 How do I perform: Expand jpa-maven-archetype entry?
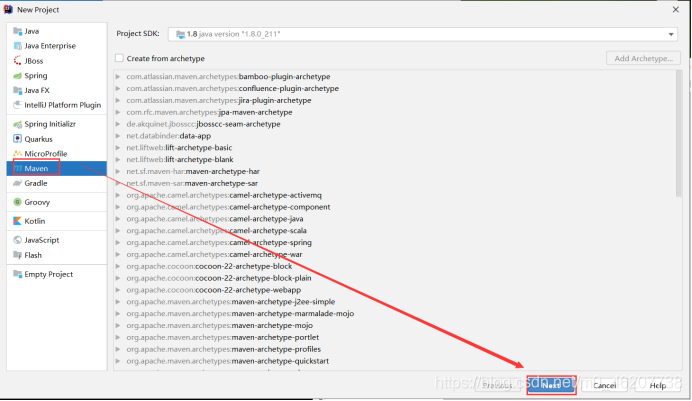click(x=118, y=112)
